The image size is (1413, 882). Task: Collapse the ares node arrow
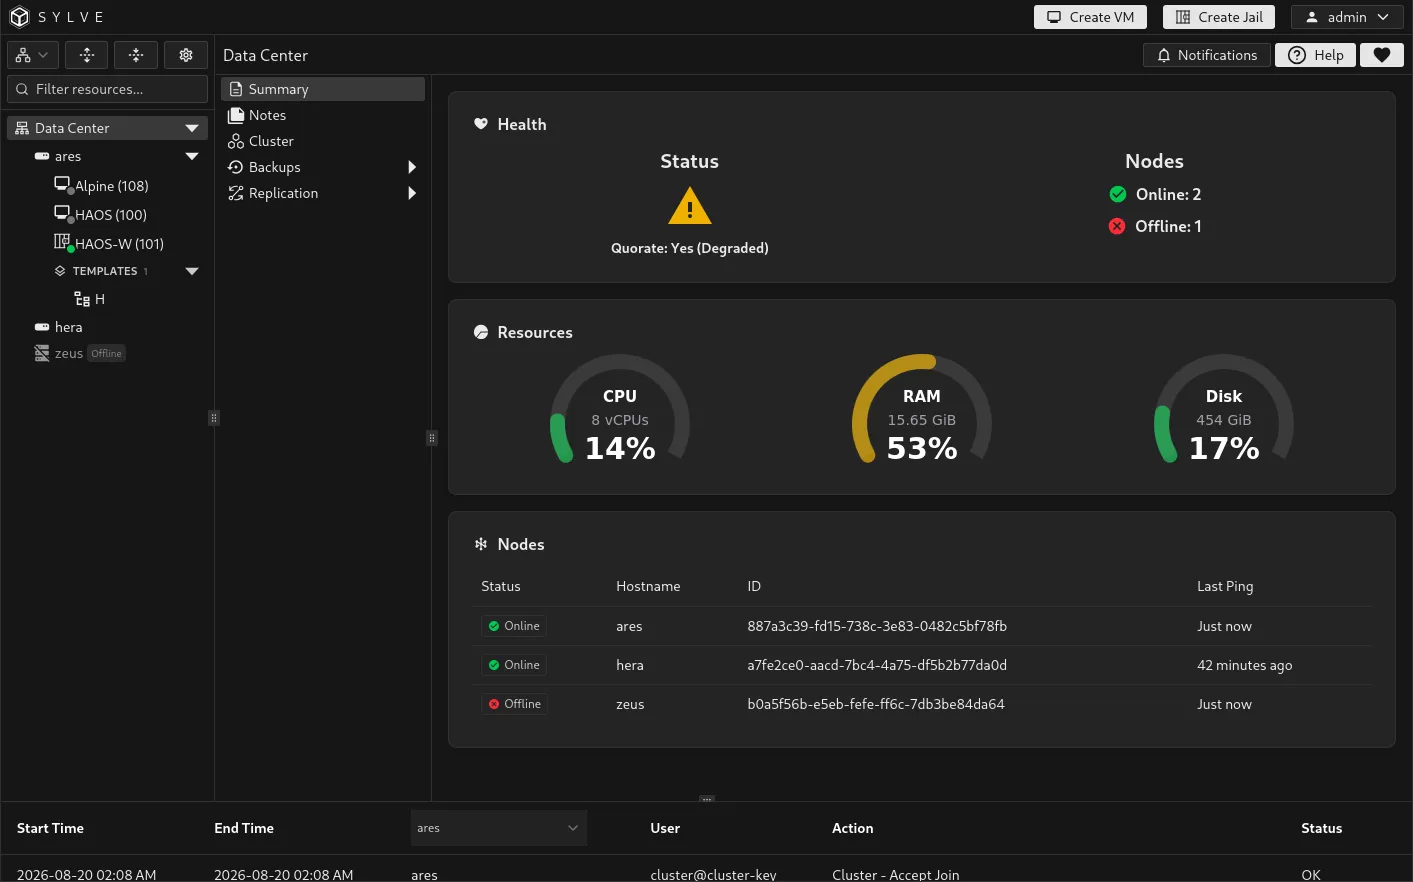[192, 156]
